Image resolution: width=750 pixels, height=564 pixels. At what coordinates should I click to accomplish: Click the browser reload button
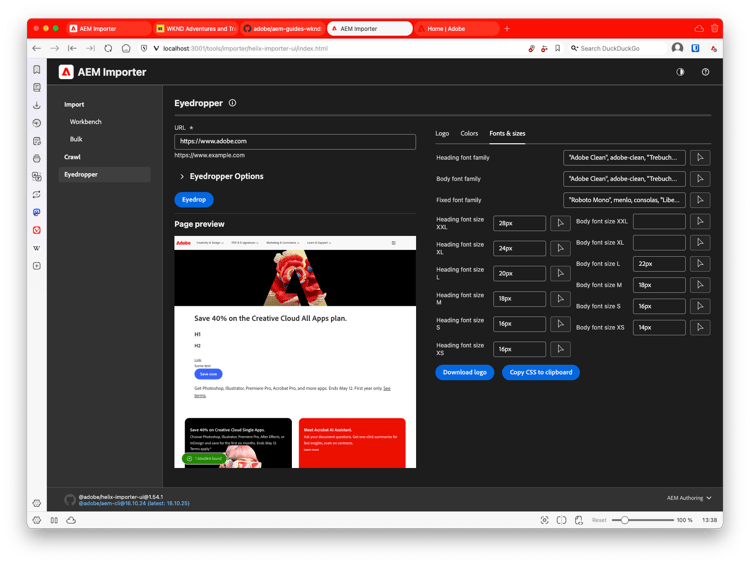(x=108, y=48)
